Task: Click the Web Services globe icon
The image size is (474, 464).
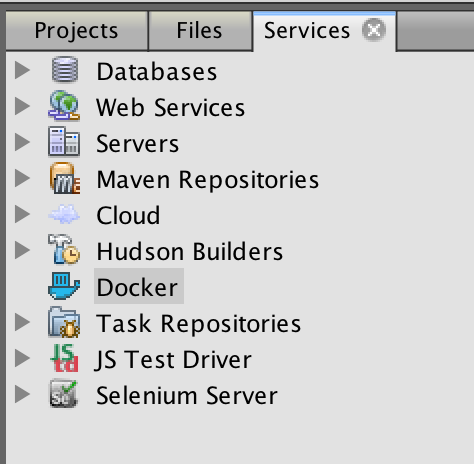Action: pos(64,105)
